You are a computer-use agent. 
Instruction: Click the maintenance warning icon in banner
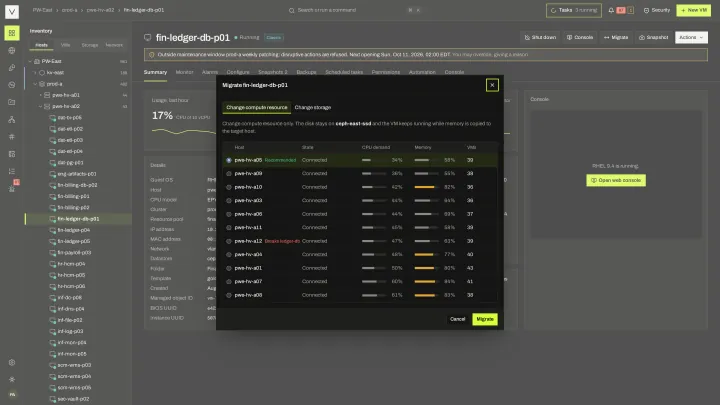152,55
